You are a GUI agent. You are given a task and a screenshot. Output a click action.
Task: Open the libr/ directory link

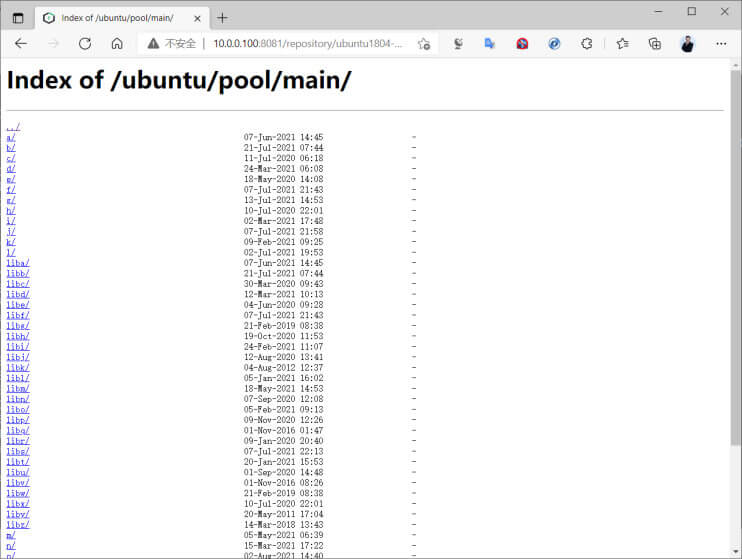tap(18, 441)
